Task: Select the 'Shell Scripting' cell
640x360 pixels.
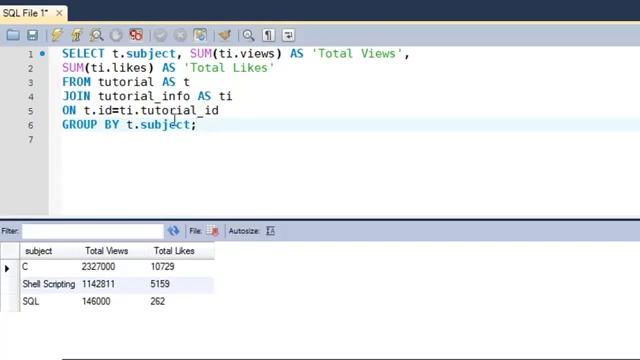Action: (49, 284)
